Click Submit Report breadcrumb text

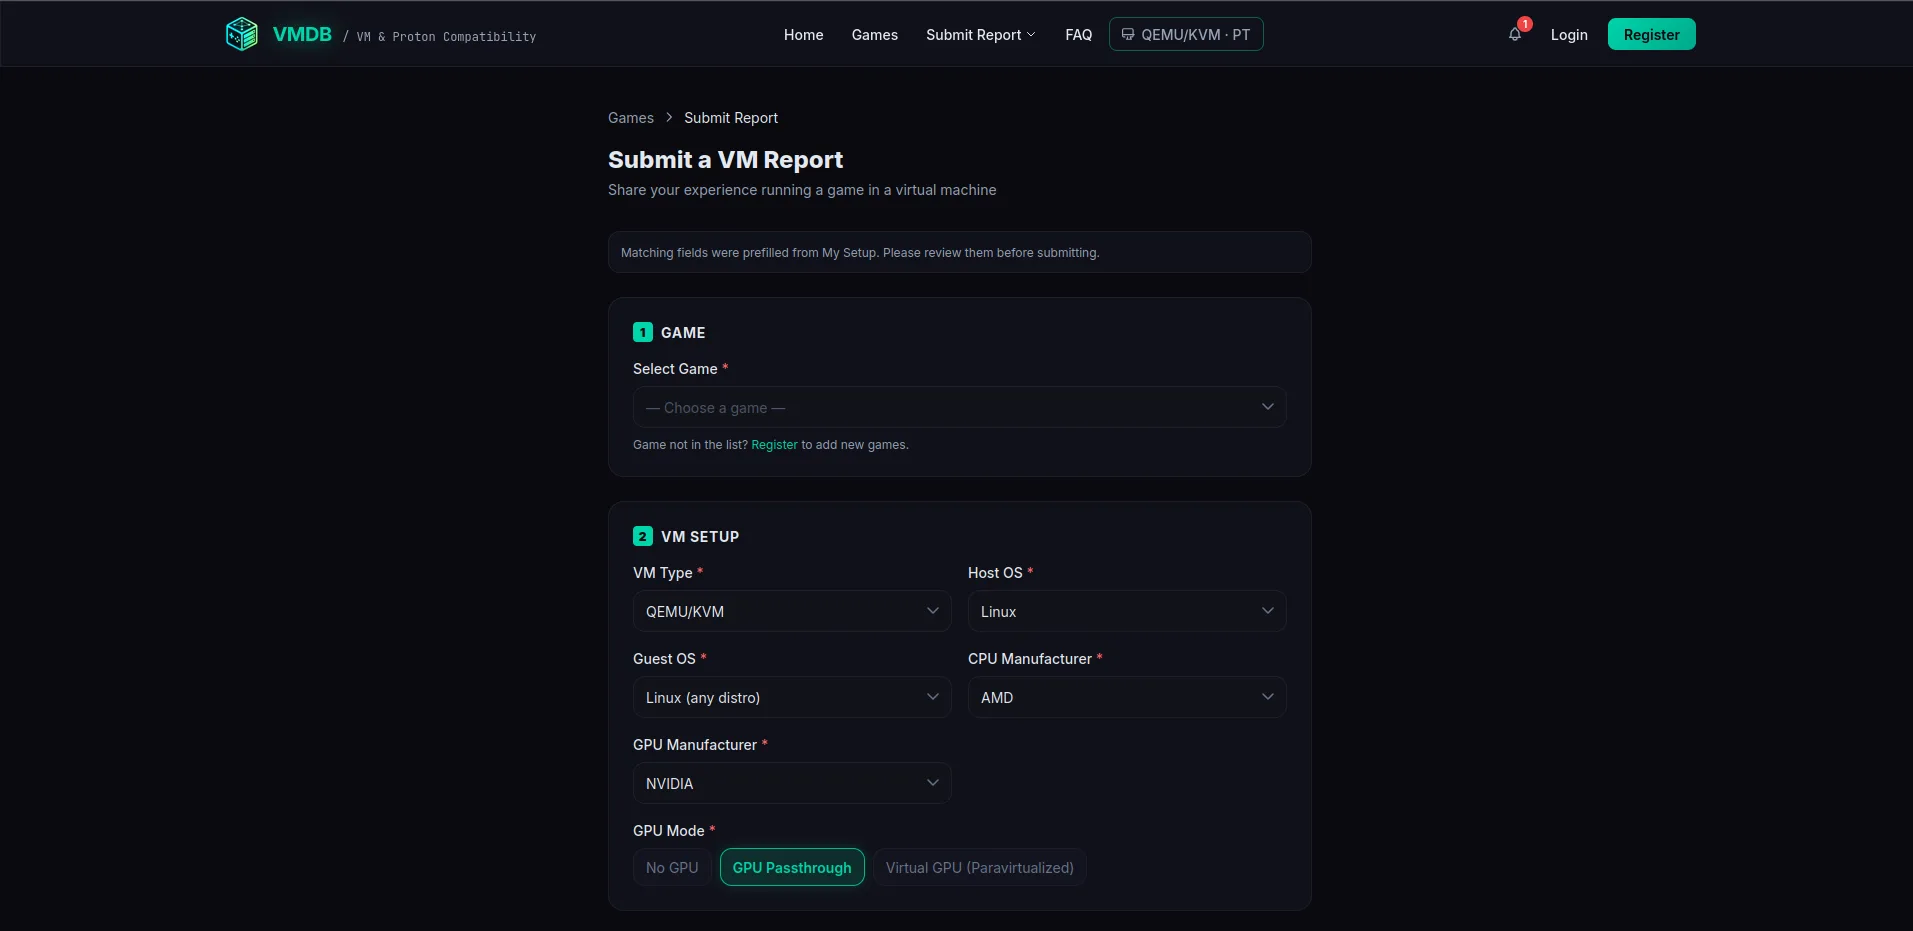click(731, 118)
